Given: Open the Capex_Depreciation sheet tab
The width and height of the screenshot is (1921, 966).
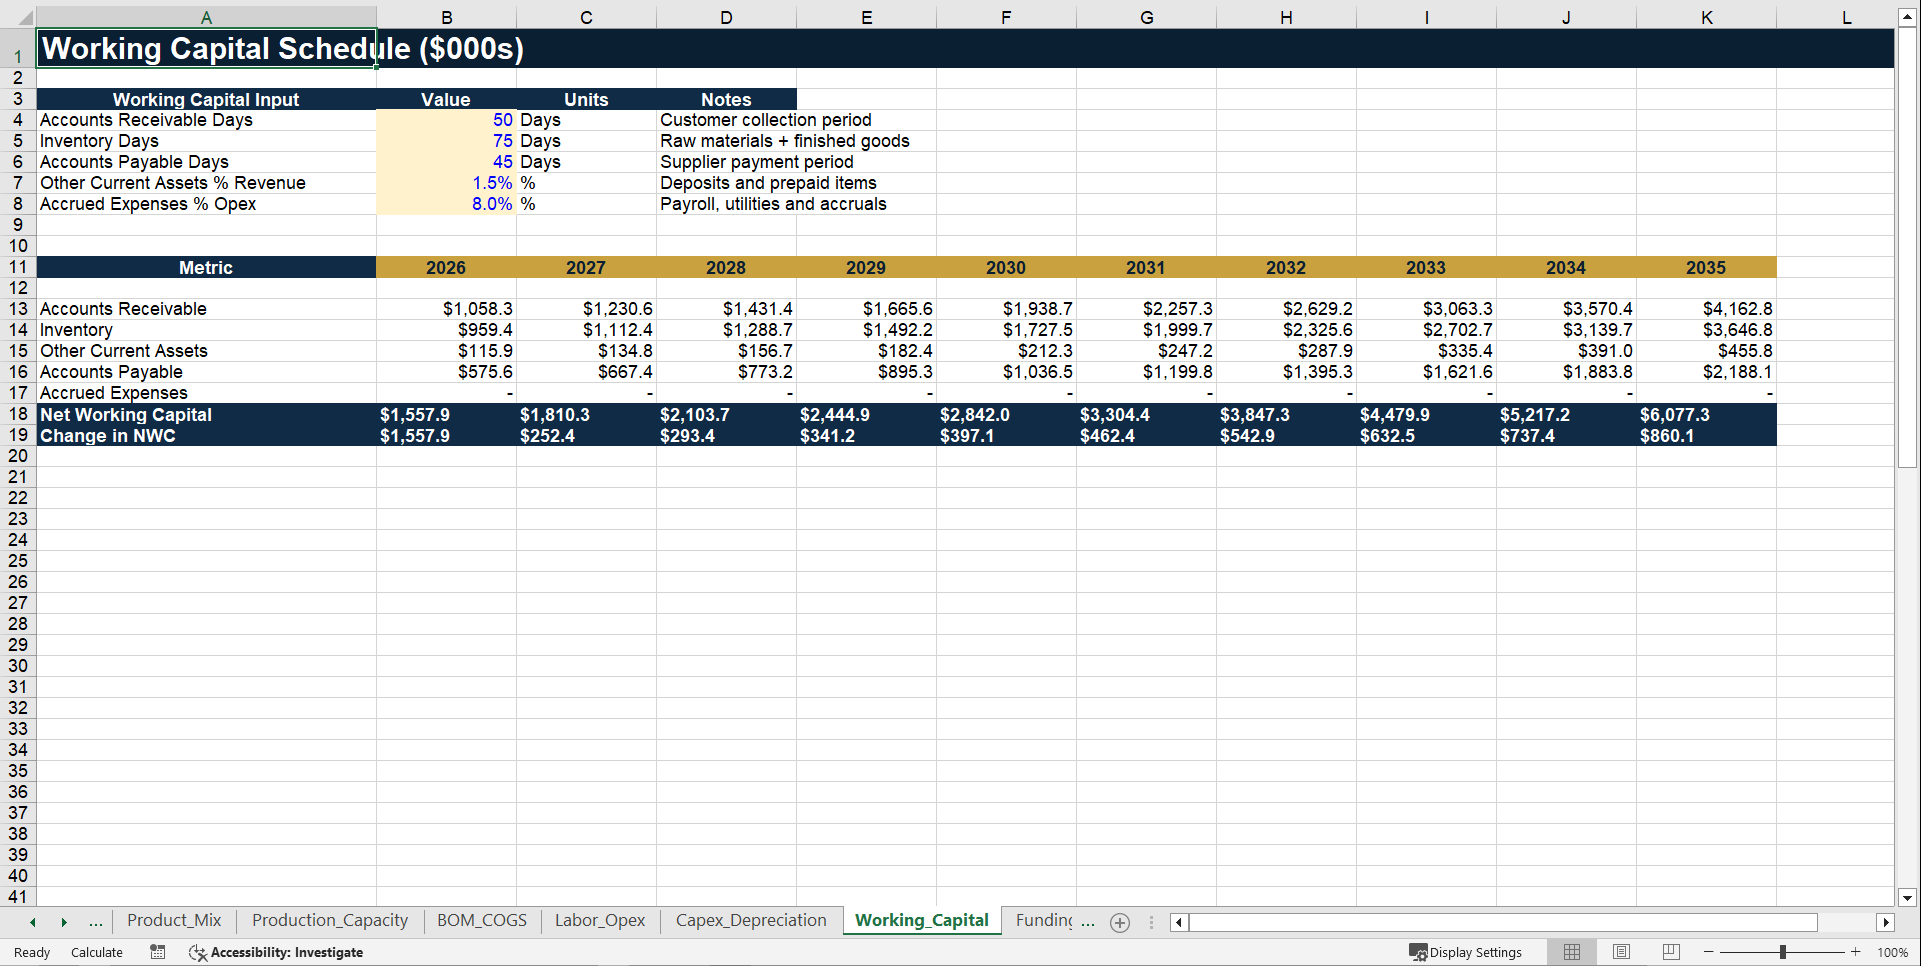Looking at the screenshot, I should [x=751, y=920].
